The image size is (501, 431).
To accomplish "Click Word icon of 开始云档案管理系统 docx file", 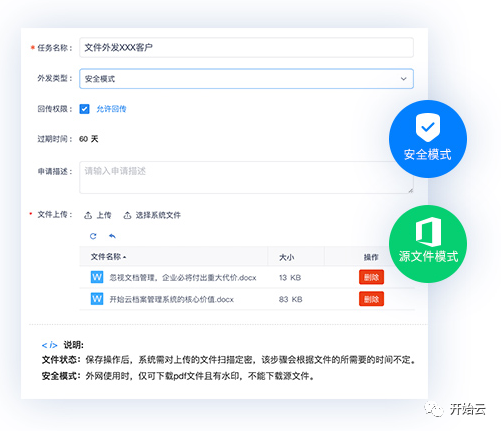I will tap(97, 299).
